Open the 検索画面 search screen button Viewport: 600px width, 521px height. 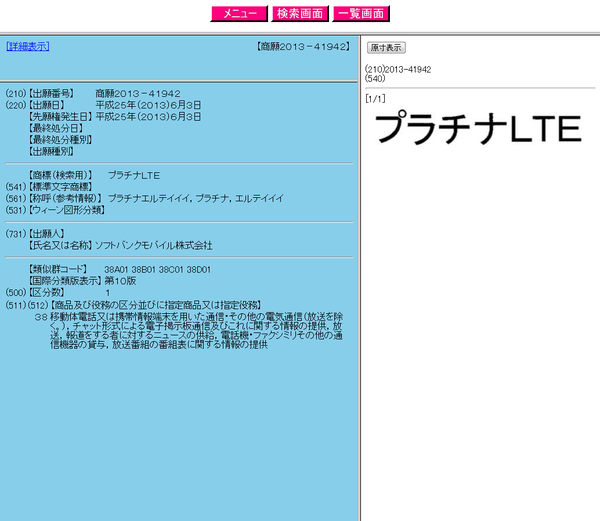(x=300, y=14)
